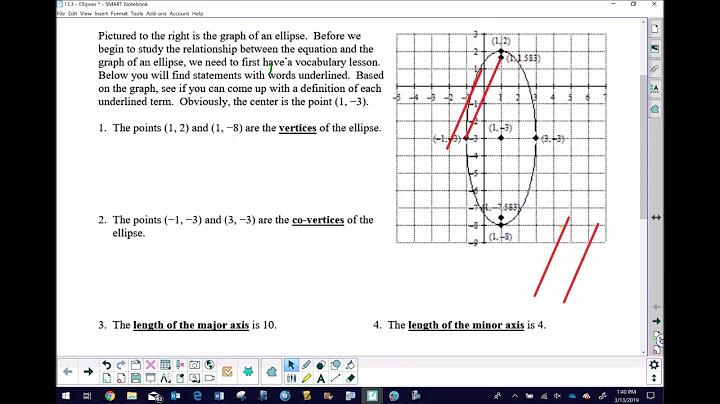
Task: Open the line style properties icon
Action: [x=291, y=378]
